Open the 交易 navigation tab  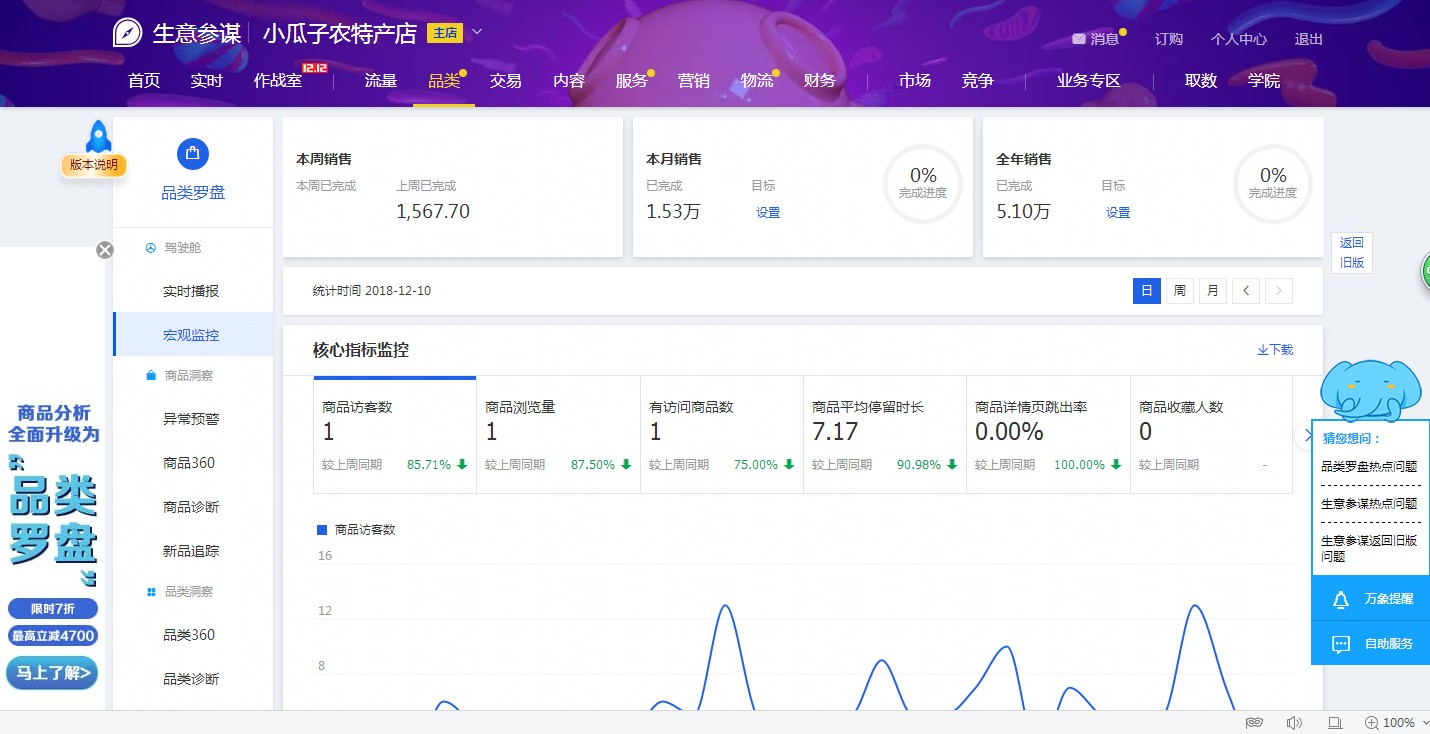point(506,81)
